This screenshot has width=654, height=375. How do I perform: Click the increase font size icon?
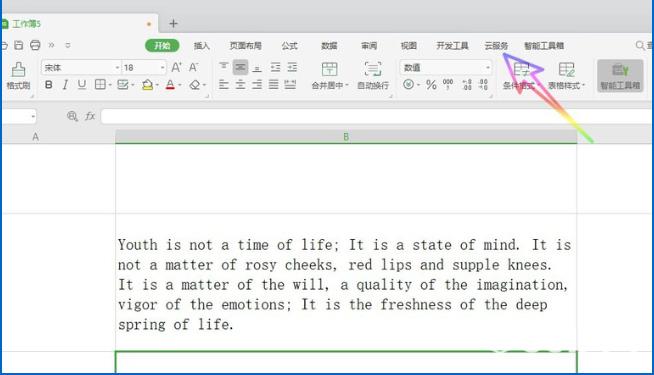click(x=176, y=67)
